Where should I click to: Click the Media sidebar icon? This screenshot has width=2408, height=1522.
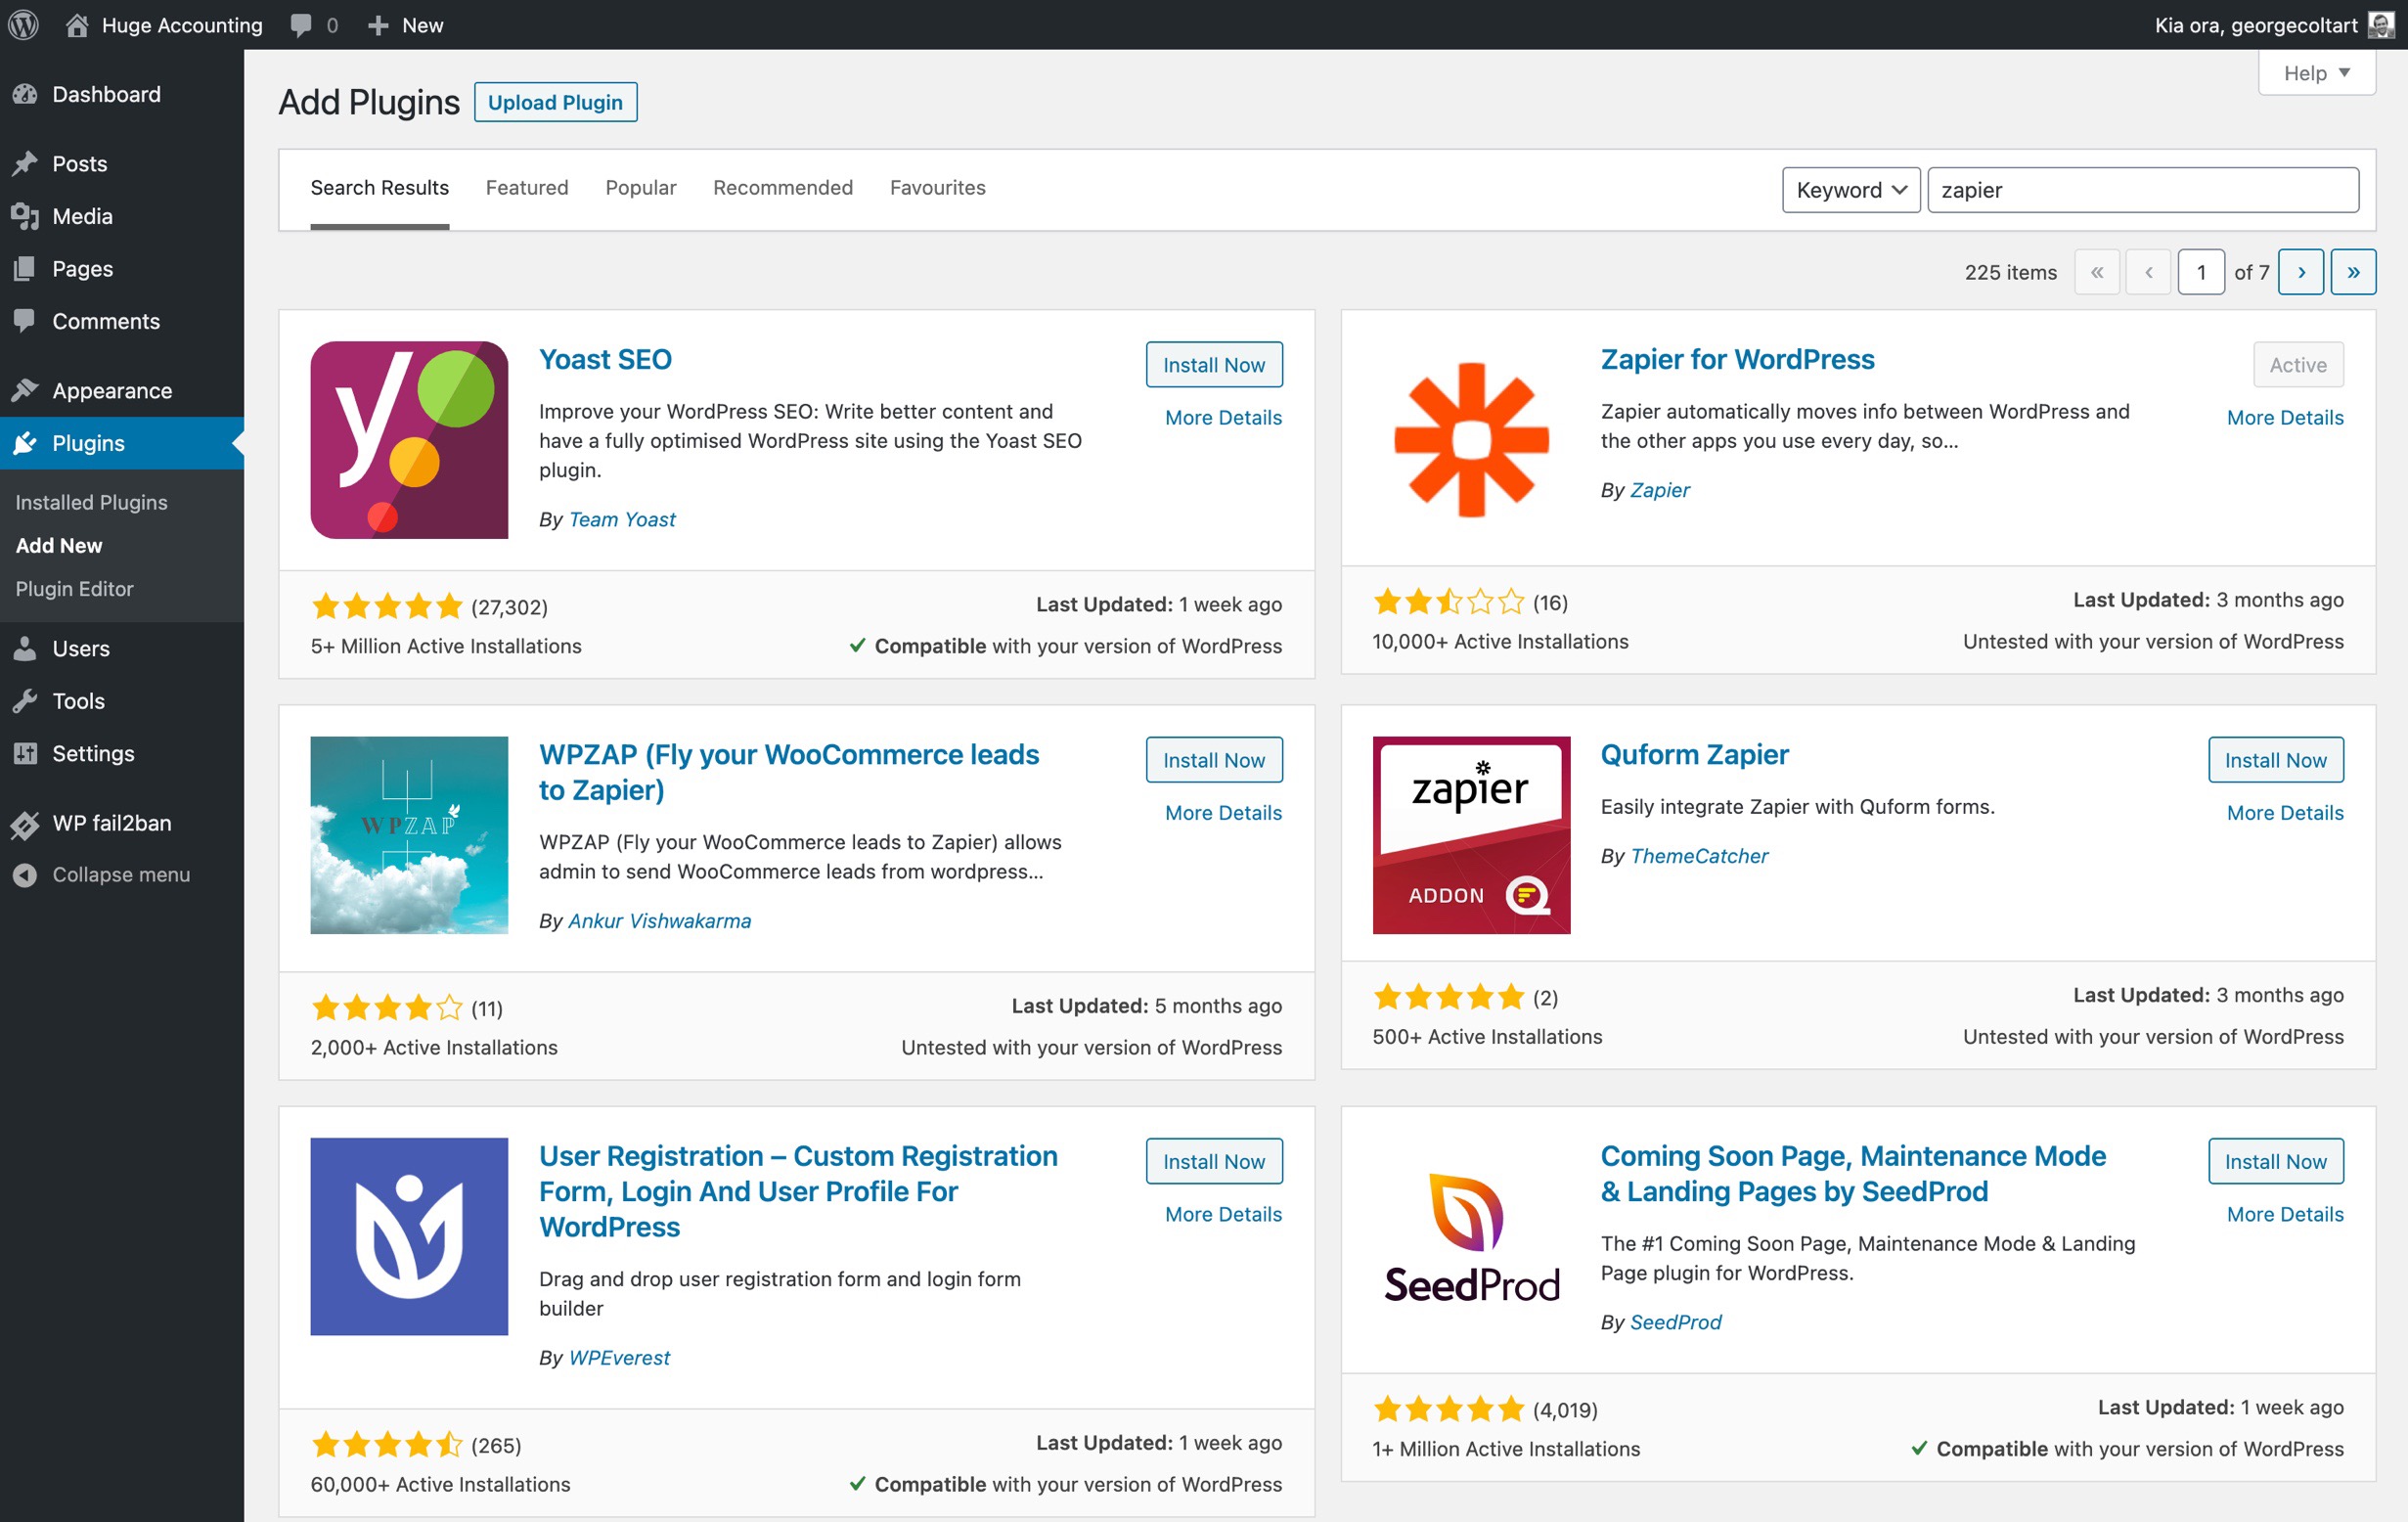coord(25,216)
